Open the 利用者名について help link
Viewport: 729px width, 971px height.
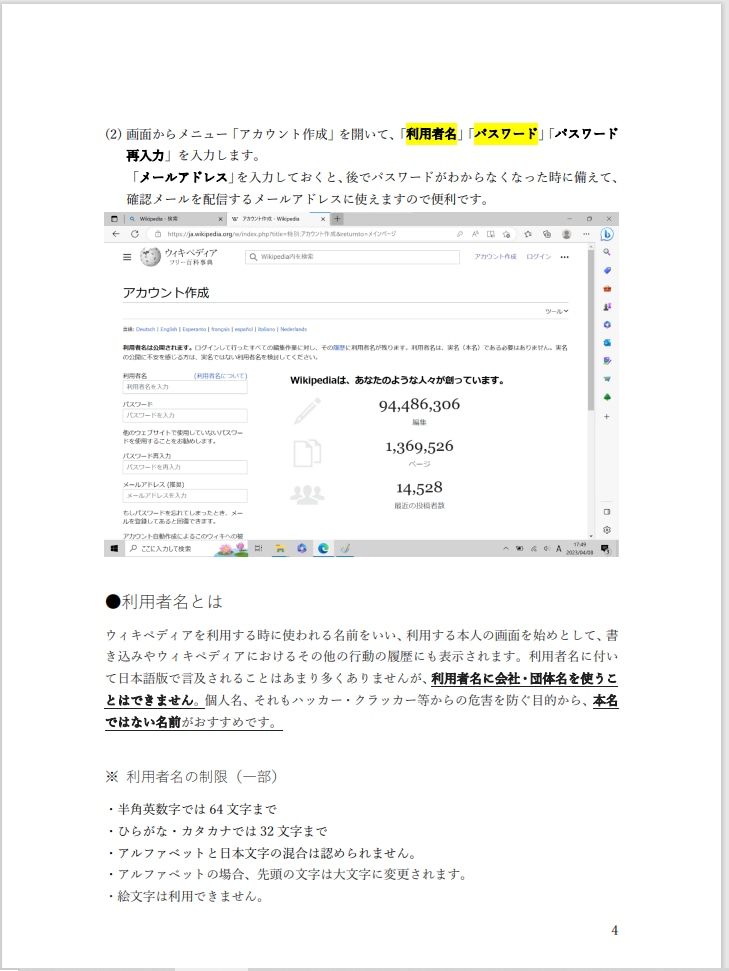coord(220,376)
